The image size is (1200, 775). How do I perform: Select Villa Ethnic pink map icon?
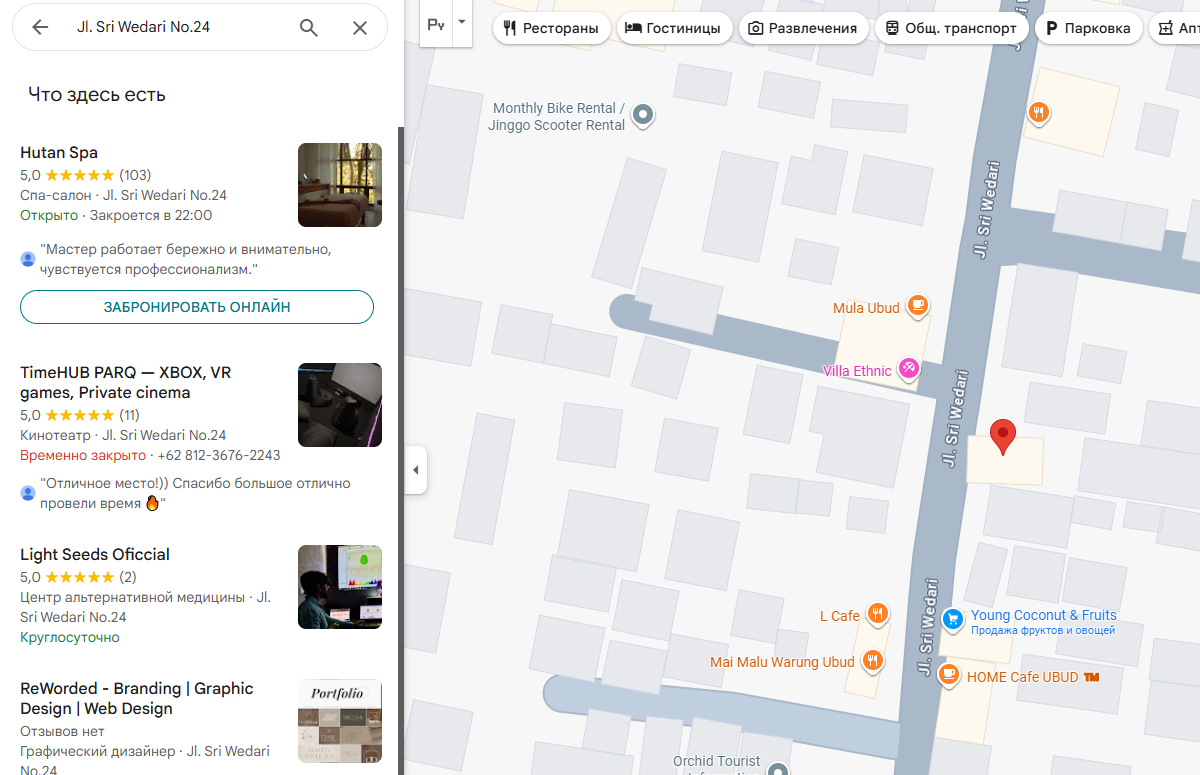point(909,369)
